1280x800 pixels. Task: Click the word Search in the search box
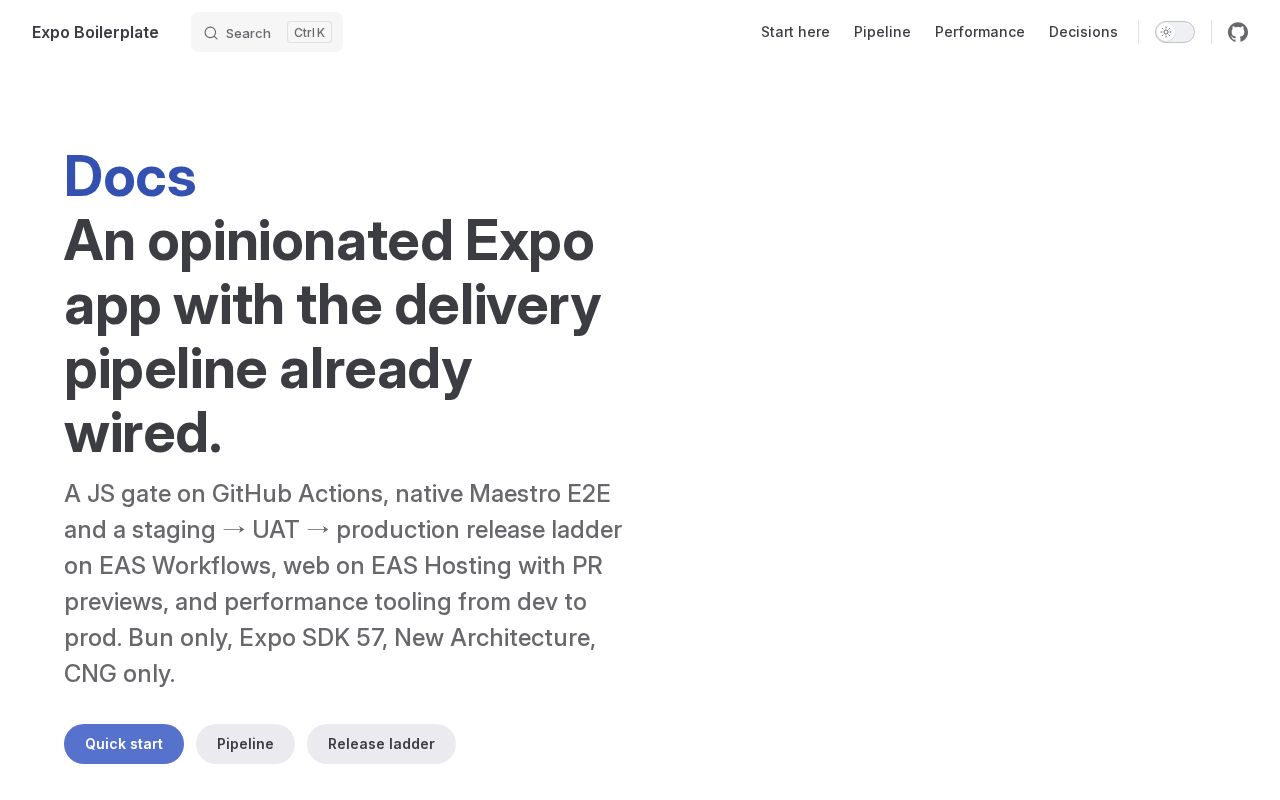click(x=248, y=33)
